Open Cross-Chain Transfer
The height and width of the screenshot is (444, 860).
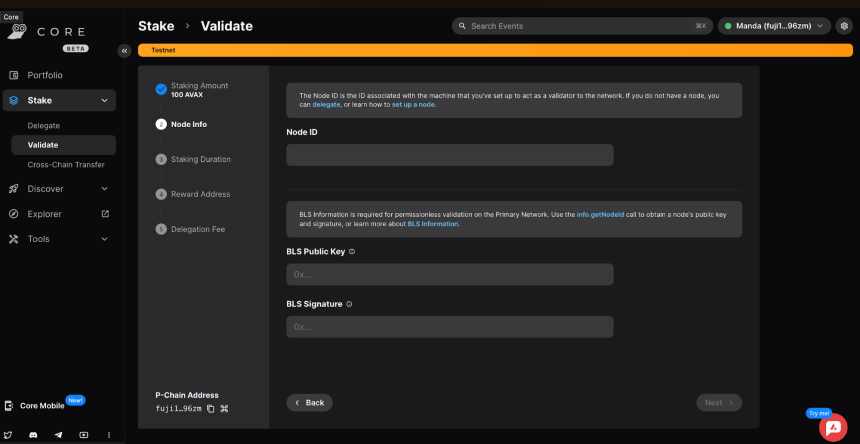tap(64, 164)
